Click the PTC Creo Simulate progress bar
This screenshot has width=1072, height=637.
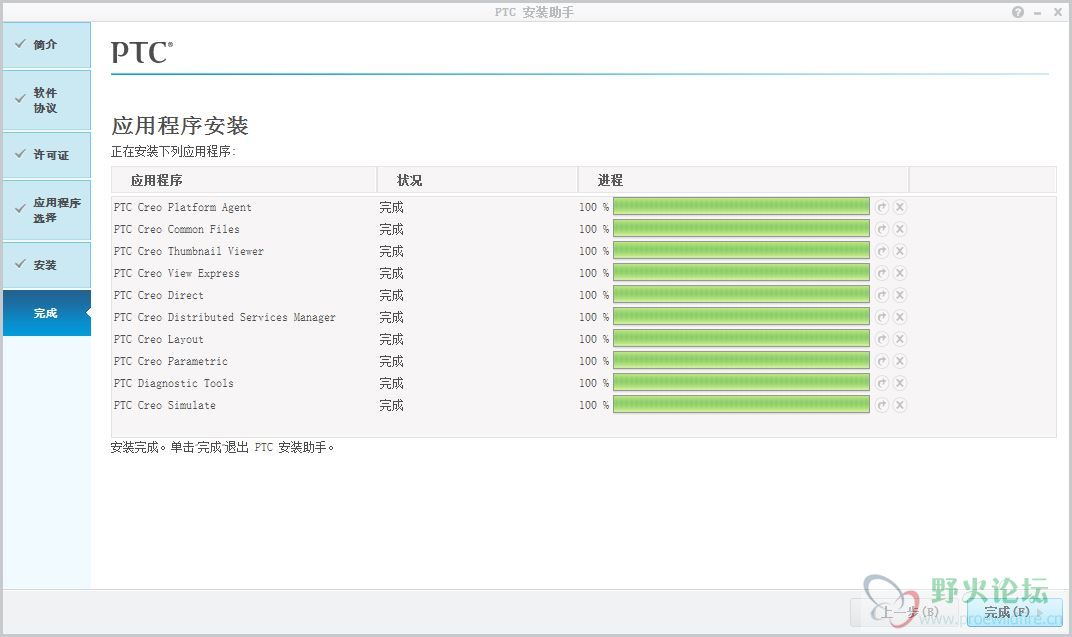[x=741, y=405]
